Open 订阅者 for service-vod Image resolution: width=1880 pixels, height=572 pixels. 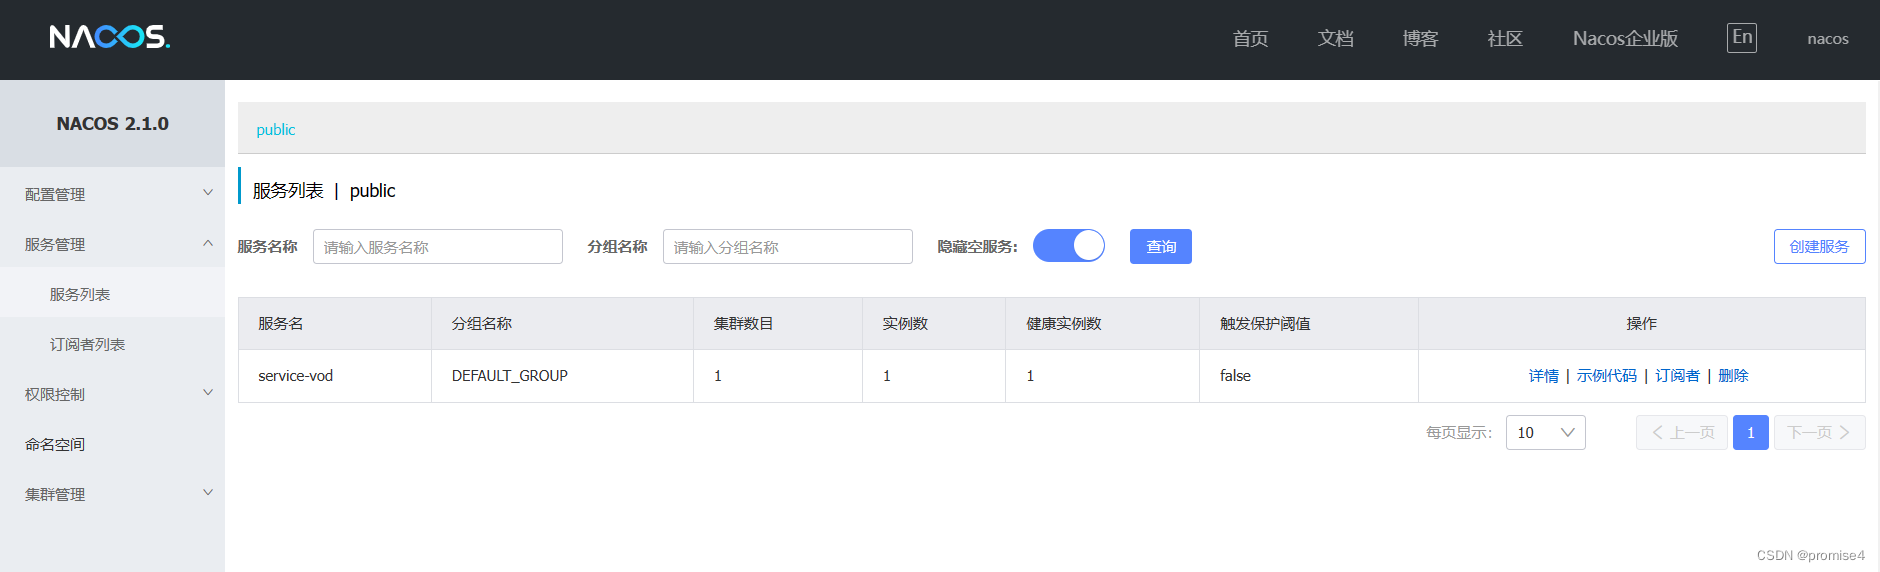(x=1678, y=376)
